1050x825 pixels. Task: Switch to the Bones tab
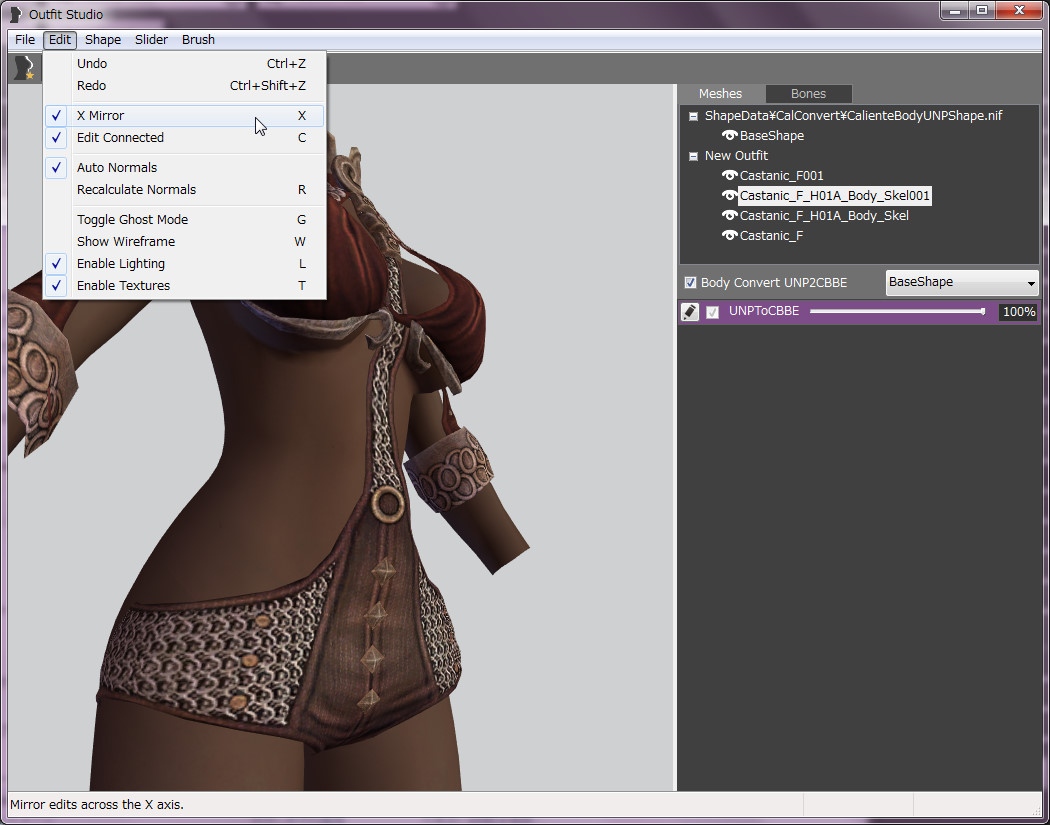(x=808, y=94)
